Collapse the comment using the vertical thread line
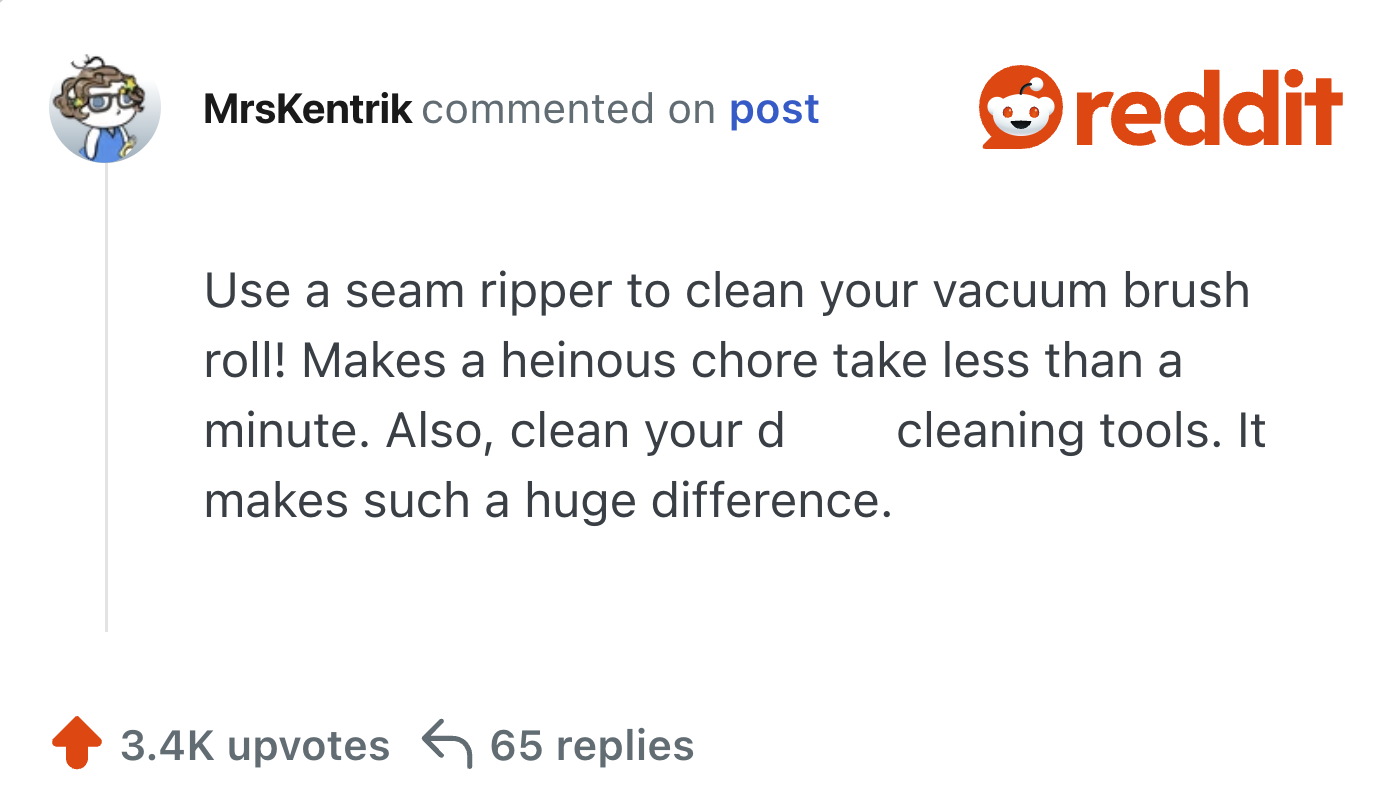This screenshot has width=1389, height=785. click(x=106, y=400)
